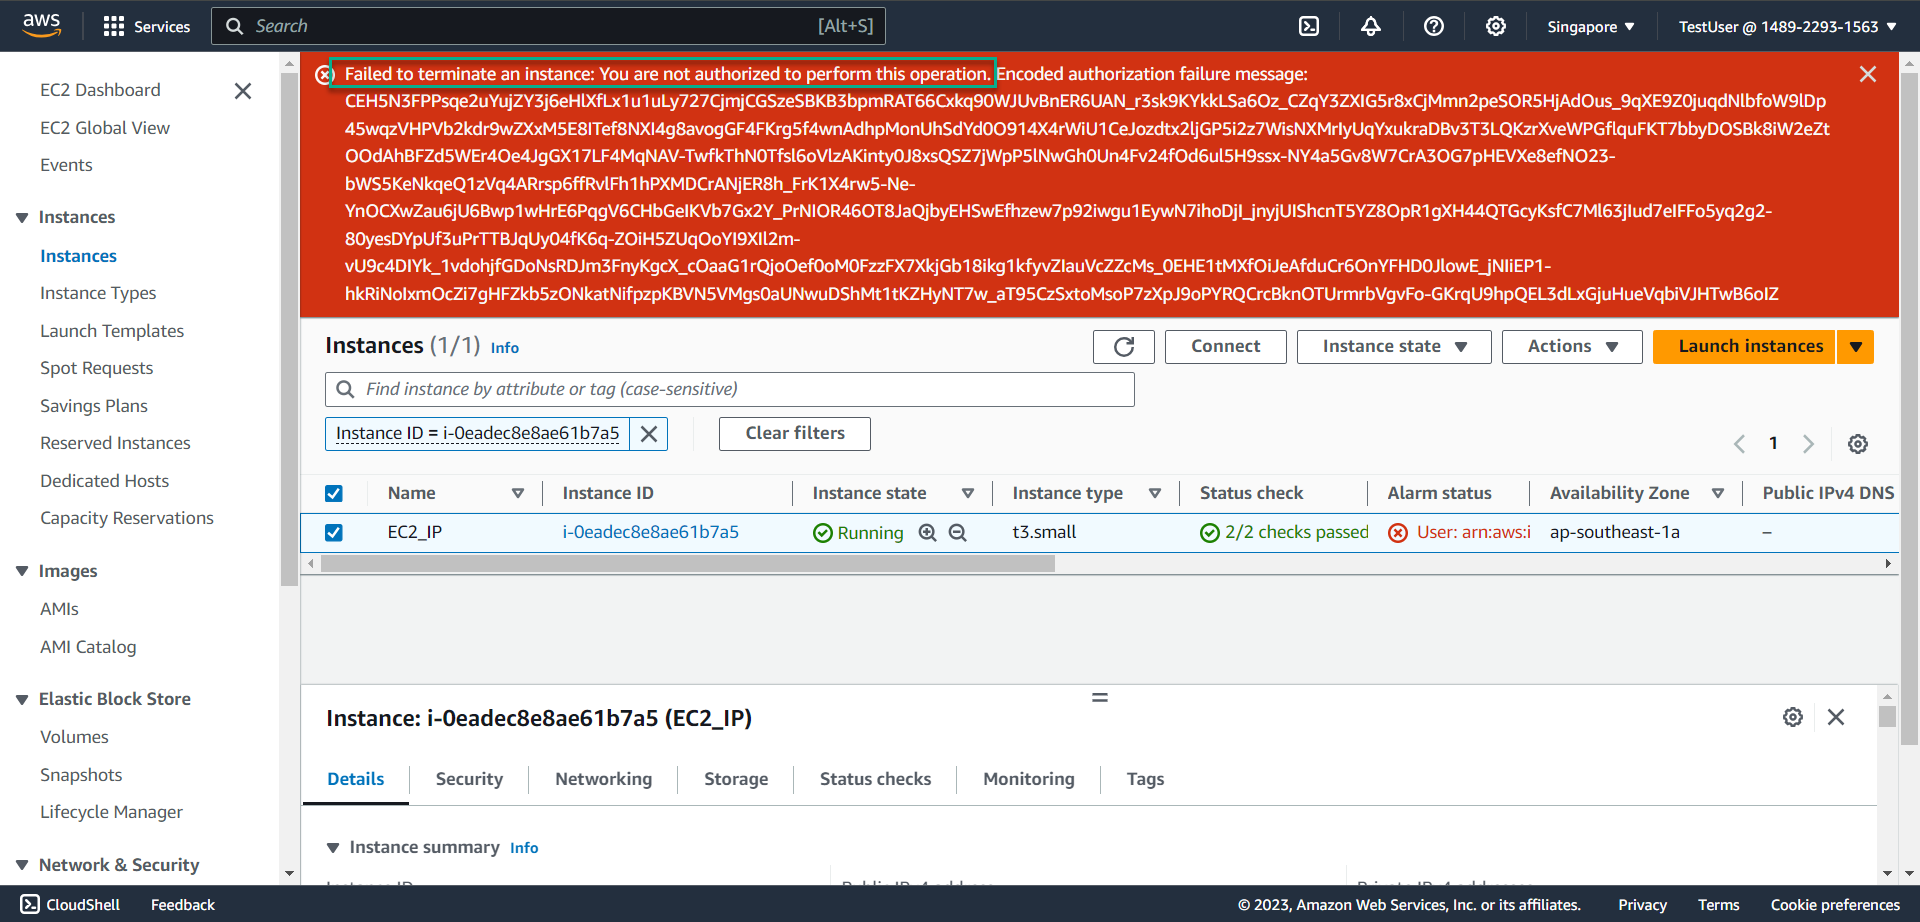Open Info link beside Instance summary
Screen dimensions: 1920x922
(x=524, y=848)
